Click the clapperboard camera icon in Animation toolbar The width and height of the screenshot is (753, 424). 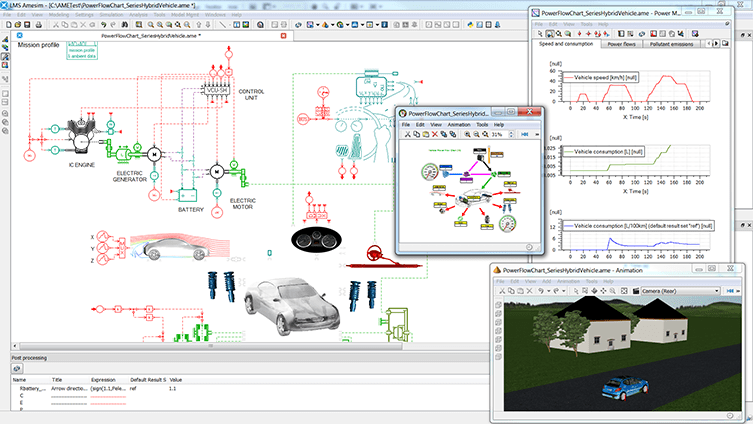(636, 291)
